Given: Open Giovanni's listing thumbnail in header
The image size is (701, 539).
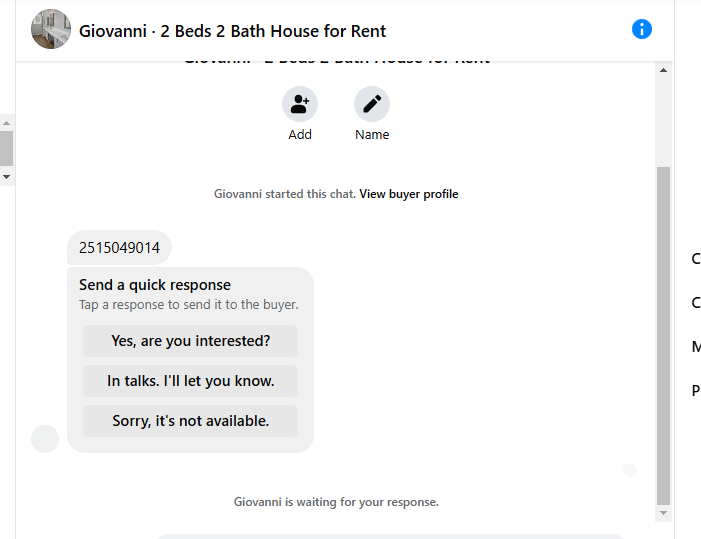Looking at the screenshot, I should click(x=51, y=29).
